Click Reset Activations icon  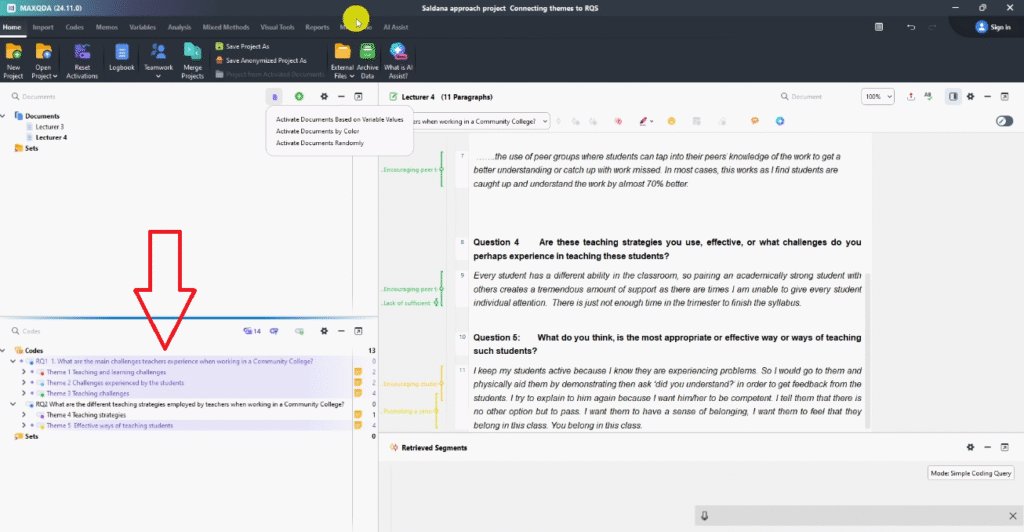click(82, 58)
